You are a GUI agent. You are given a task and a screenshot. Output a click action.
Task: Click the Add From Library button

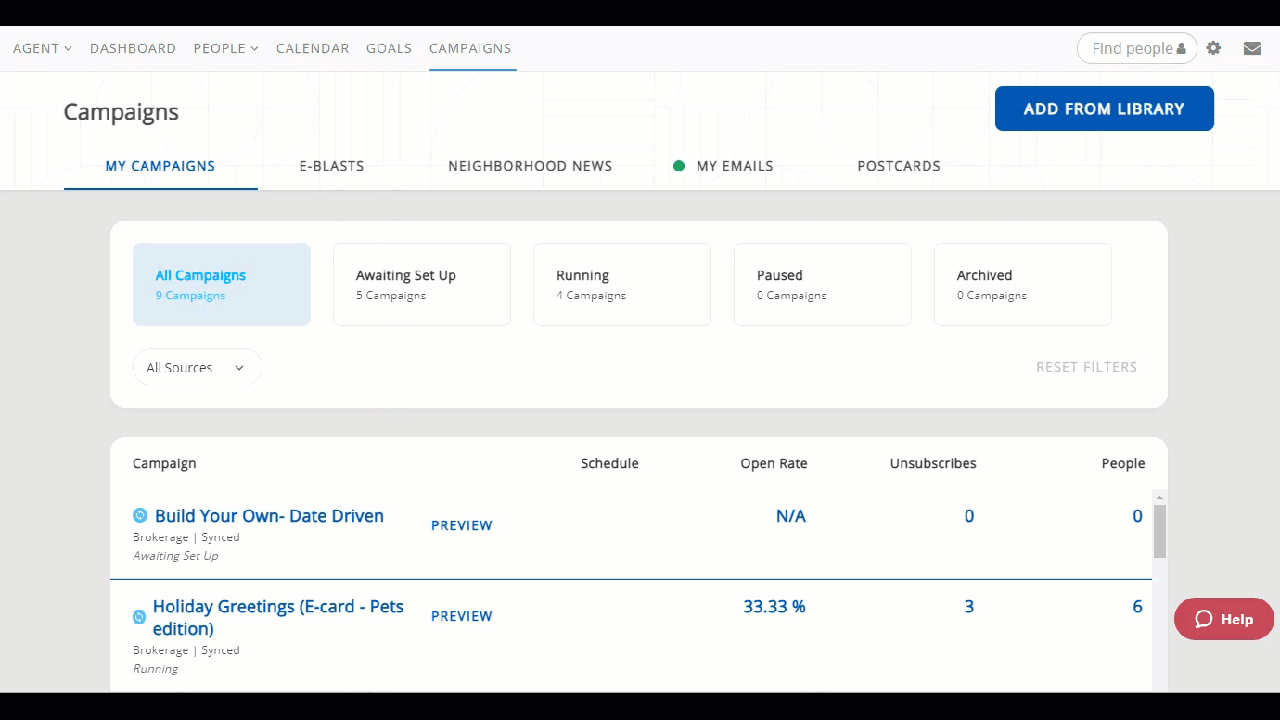pos(1103,109)
